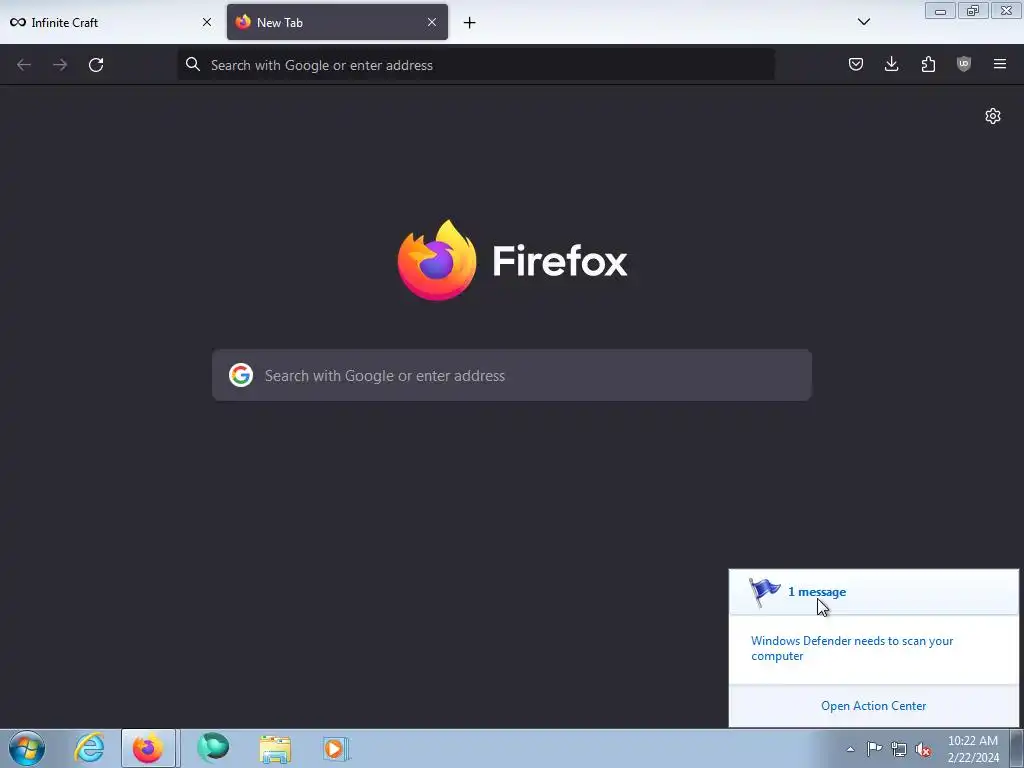Show hidden tray icons arrow
This screenshot has height=768, width=1024.
pyautogui.click(x=850, y=750)
